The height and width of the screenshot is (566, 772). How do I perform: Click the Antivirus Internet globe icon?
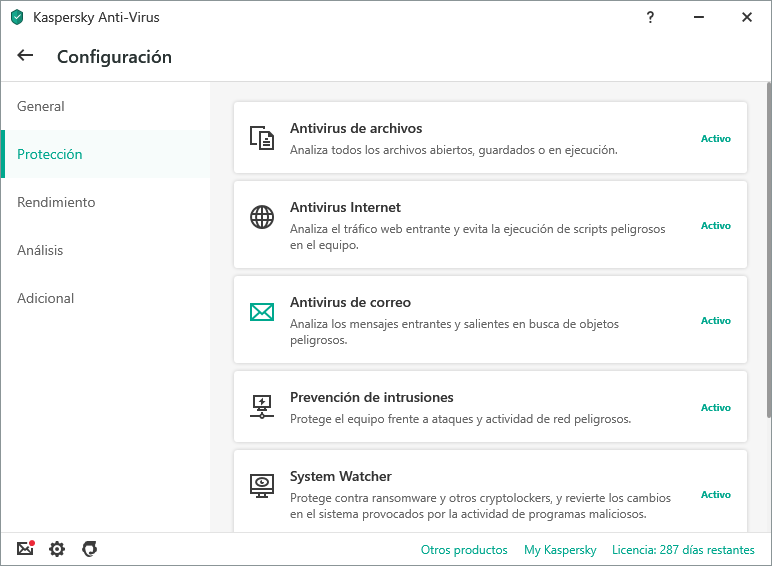(261, 217)
